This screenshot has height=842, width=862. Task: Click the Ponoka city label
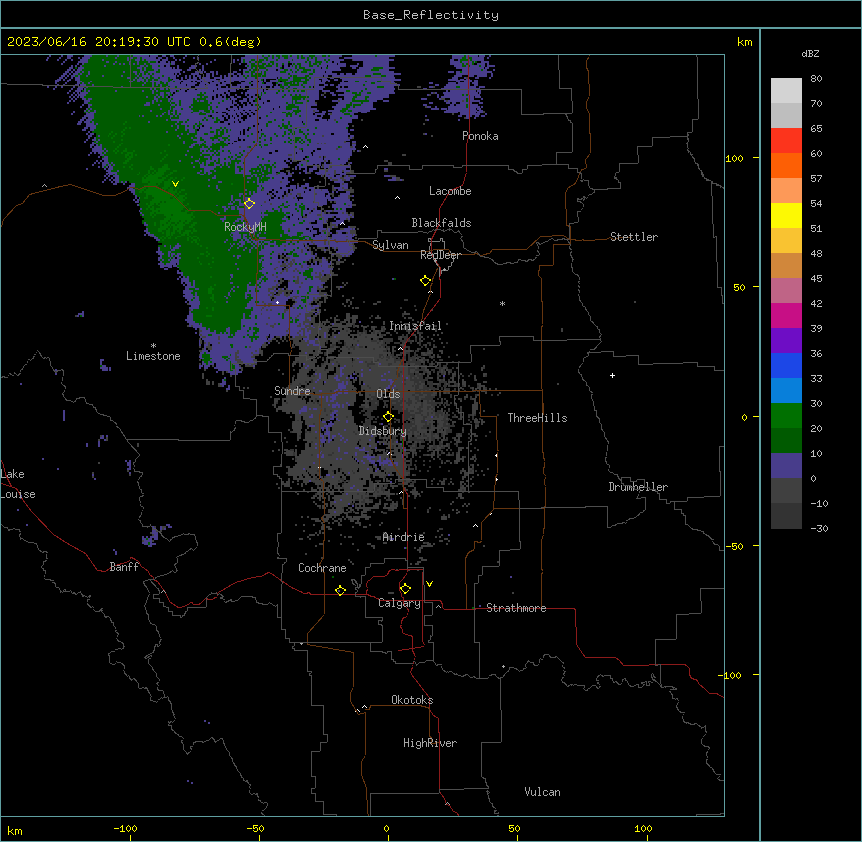tap(480, 136)
